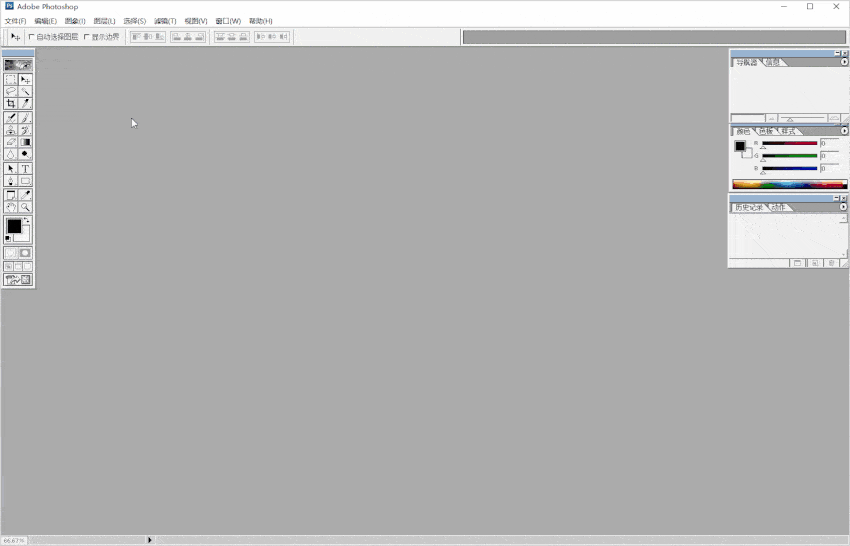This screenshot has width=850, height=546.
Task: Click the move tool icon in options bar
Action: (15, 37)
